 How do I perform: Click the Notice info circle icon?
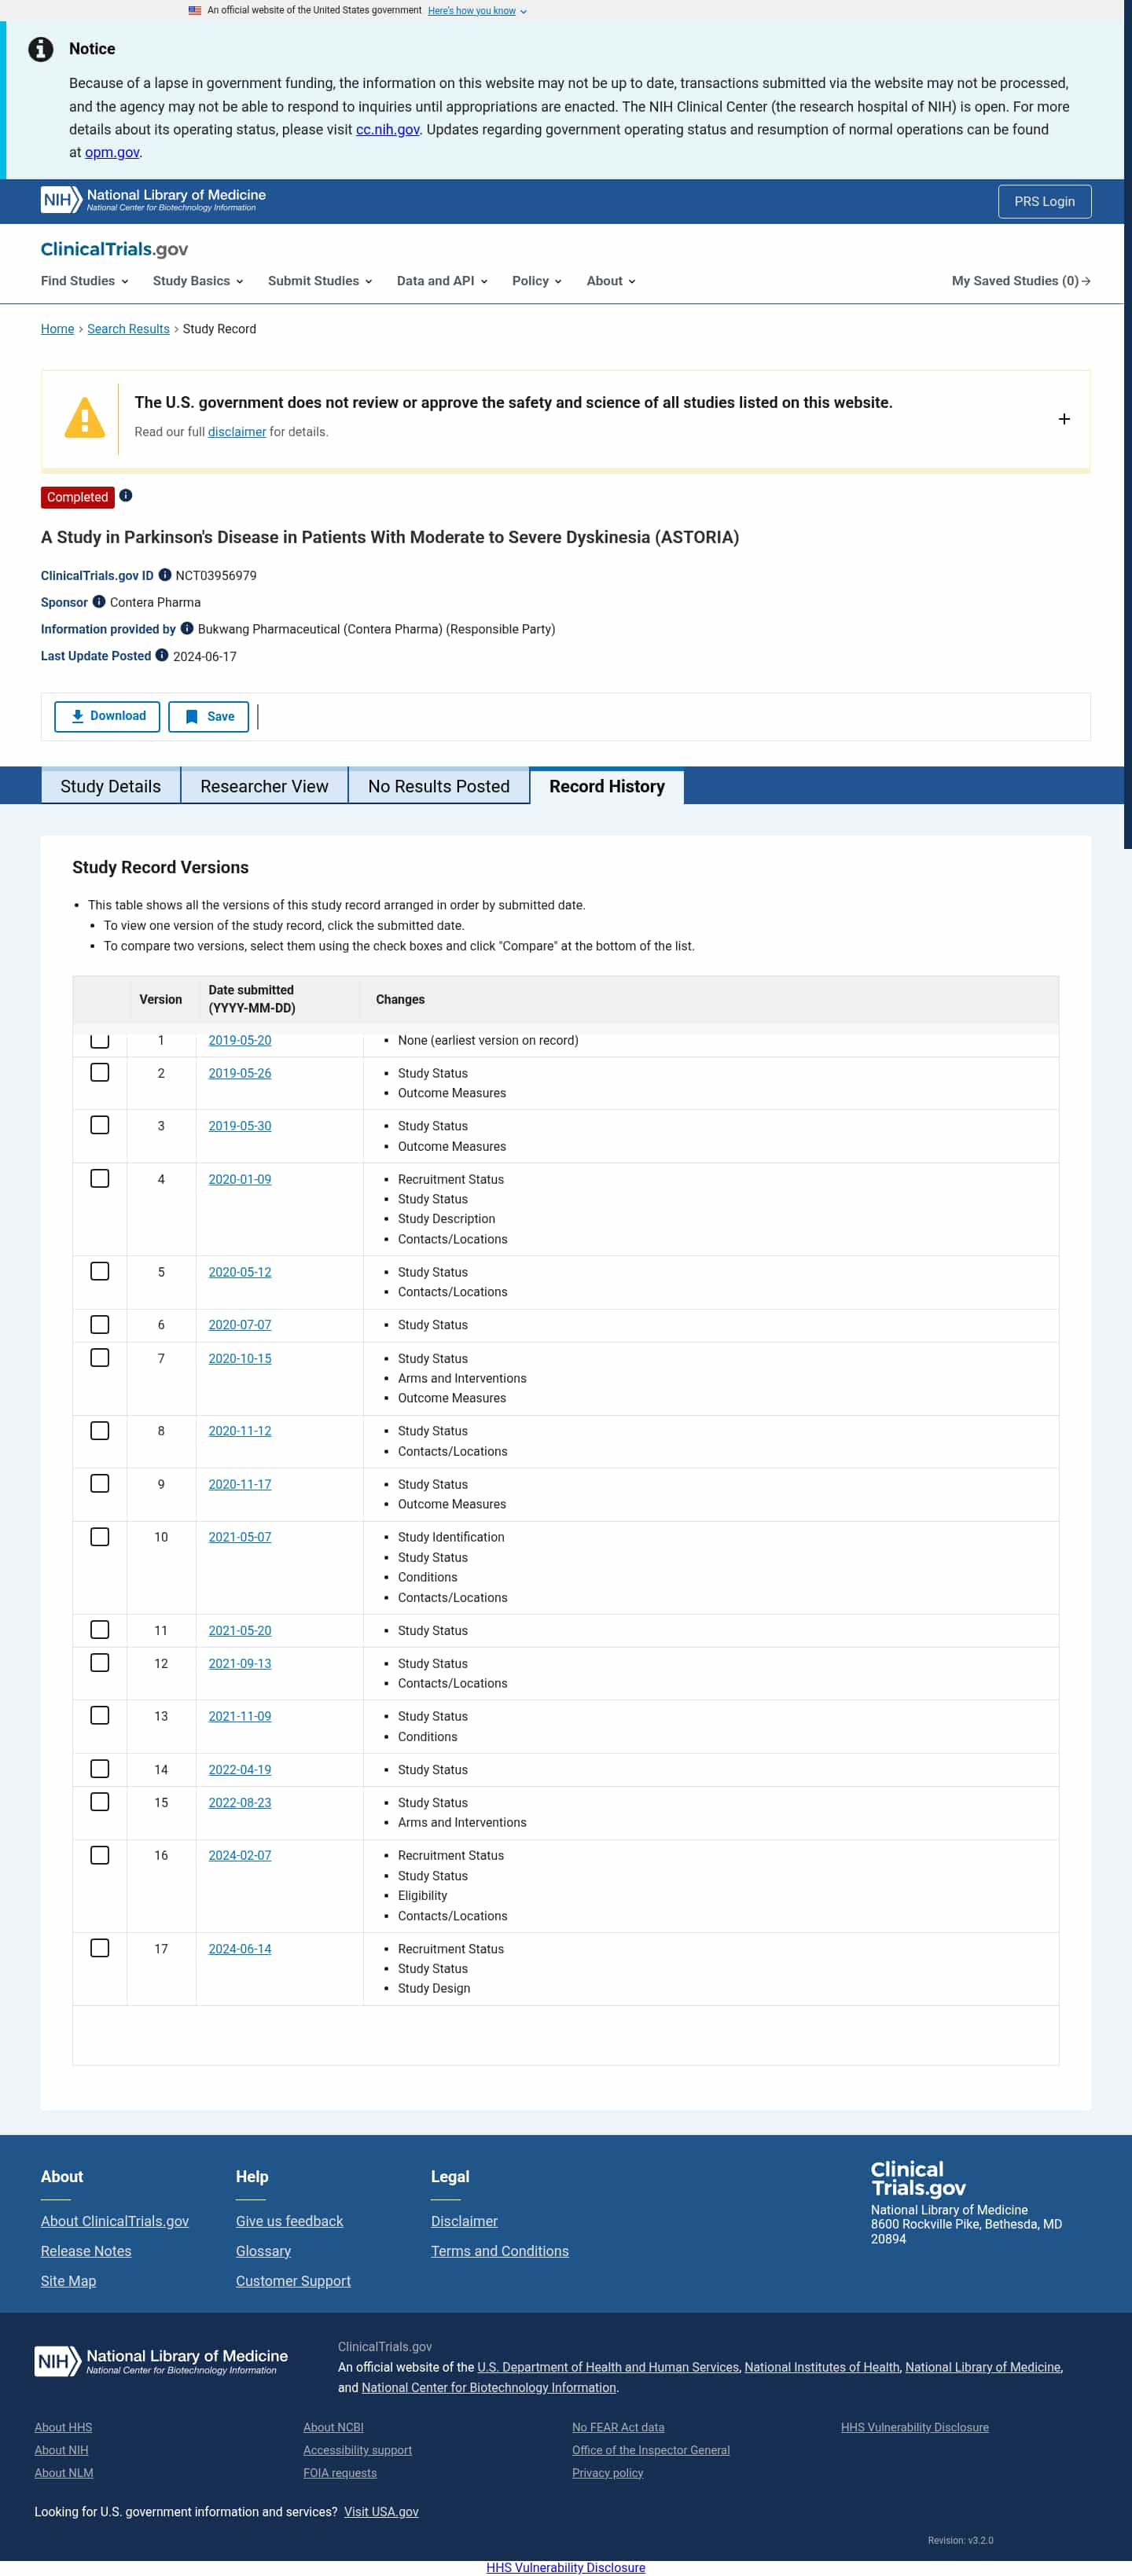click(x=41, y=49)
